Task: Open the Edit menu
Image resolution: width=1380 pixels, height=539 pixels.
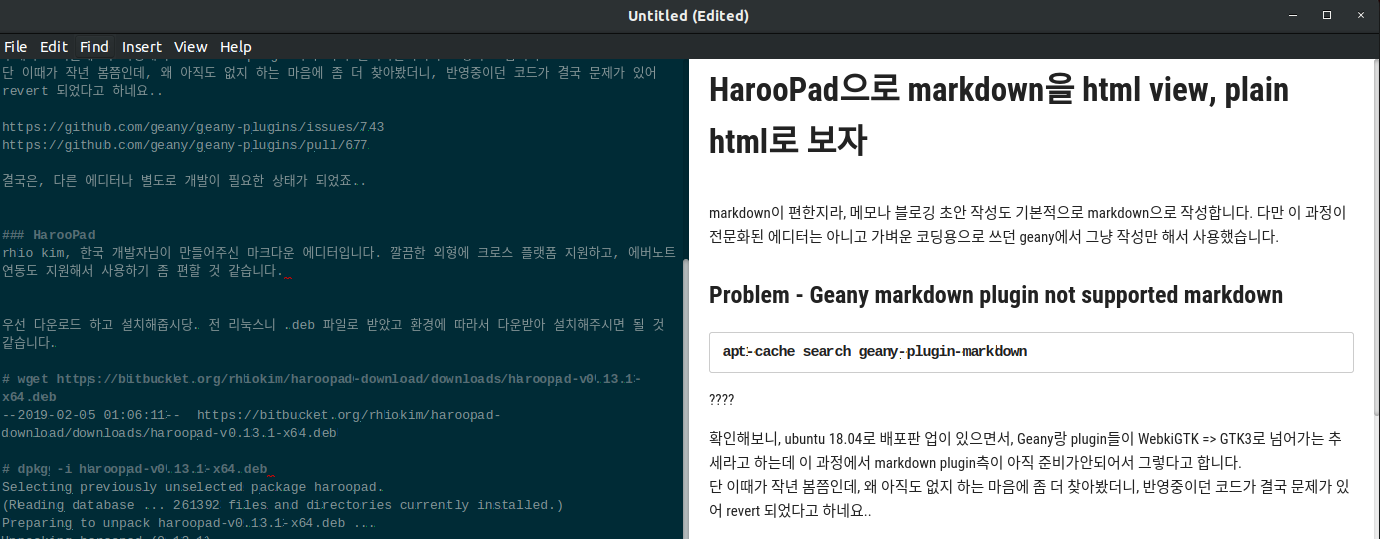Action: click(54, 47)
